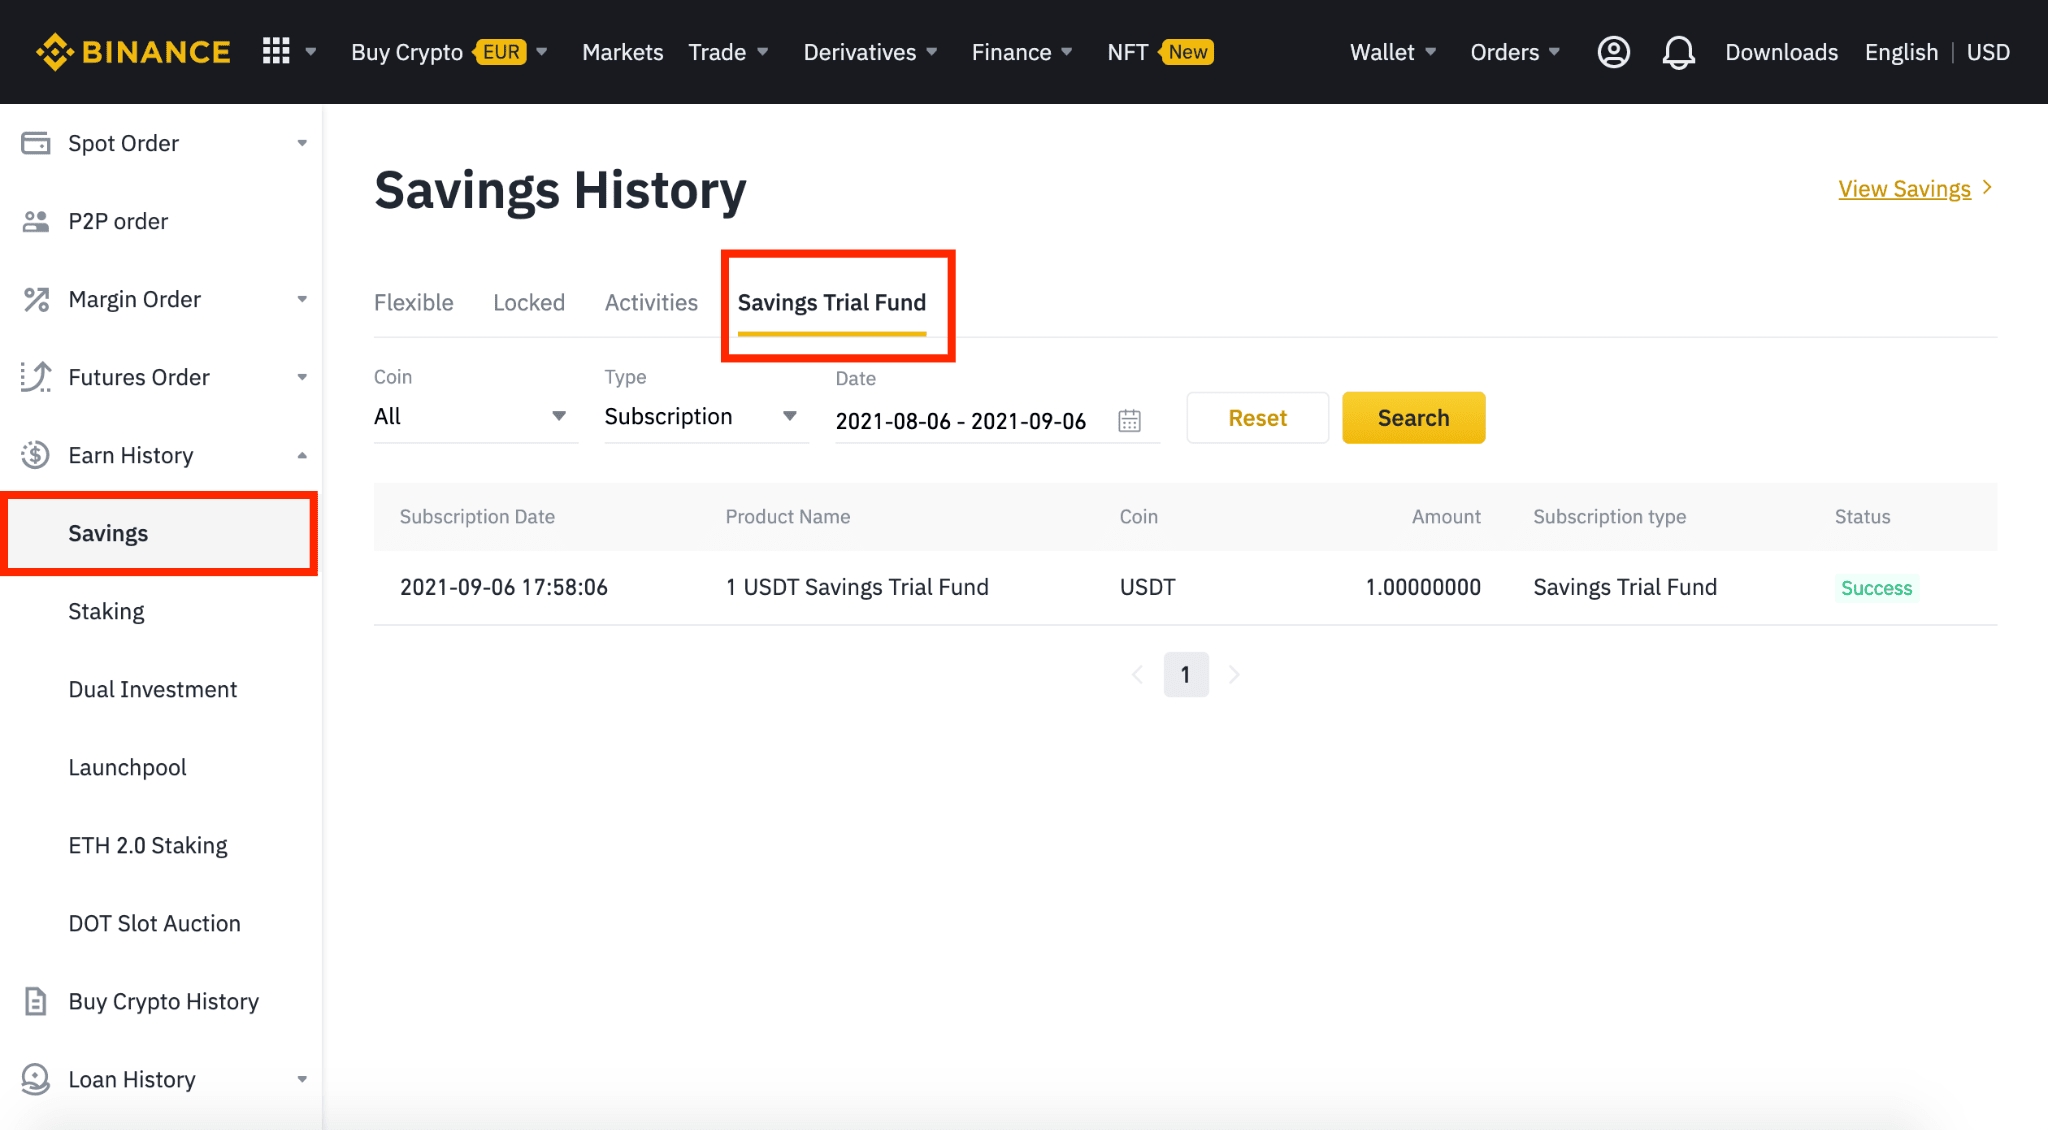
Task: Open the Type Subscription dropdown
Action: pyautogui.click(x=700, y=416)
